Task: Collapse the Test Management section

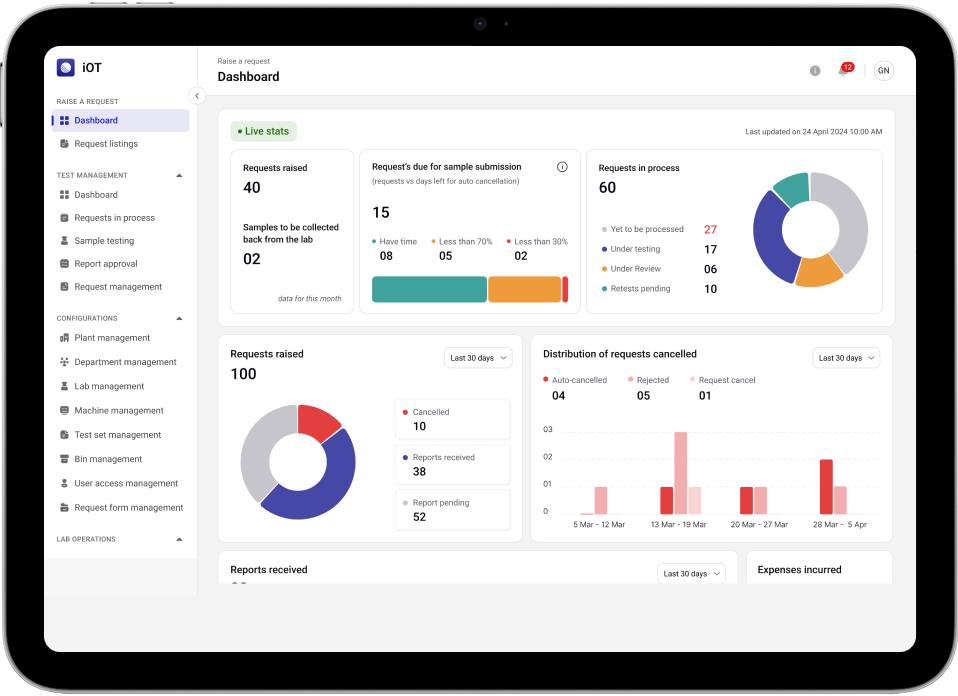Action: click(179, 175)
